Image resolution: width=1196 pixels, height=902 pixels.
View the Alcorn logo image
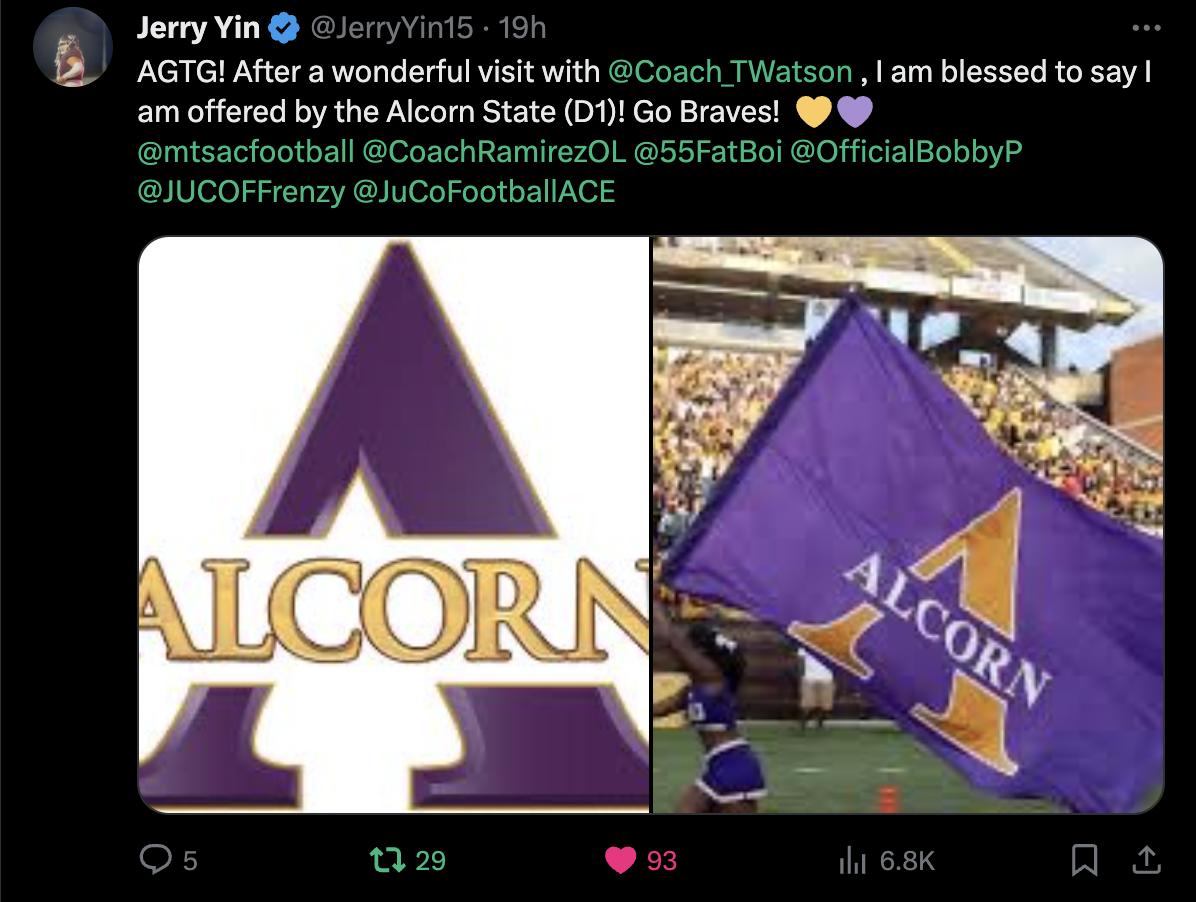point(394,525)
